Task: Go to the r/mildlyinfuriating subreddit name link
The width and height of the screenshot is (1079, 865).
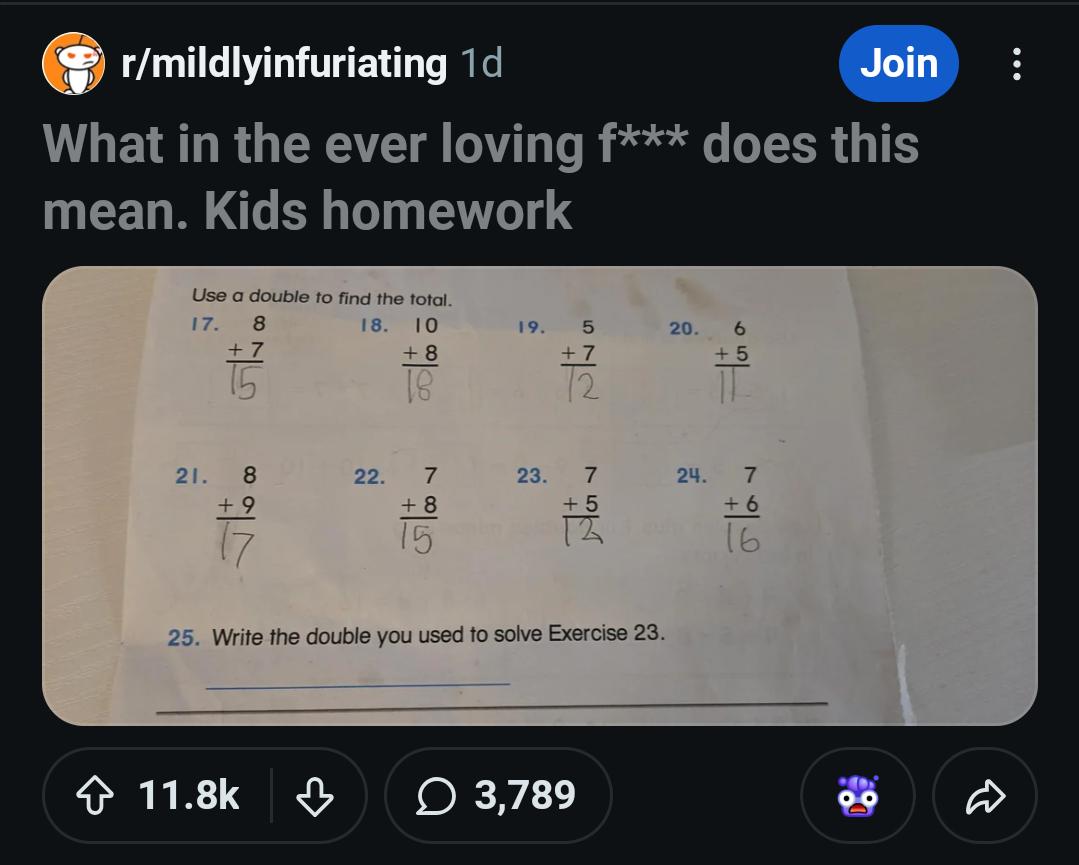Action: 283,64
